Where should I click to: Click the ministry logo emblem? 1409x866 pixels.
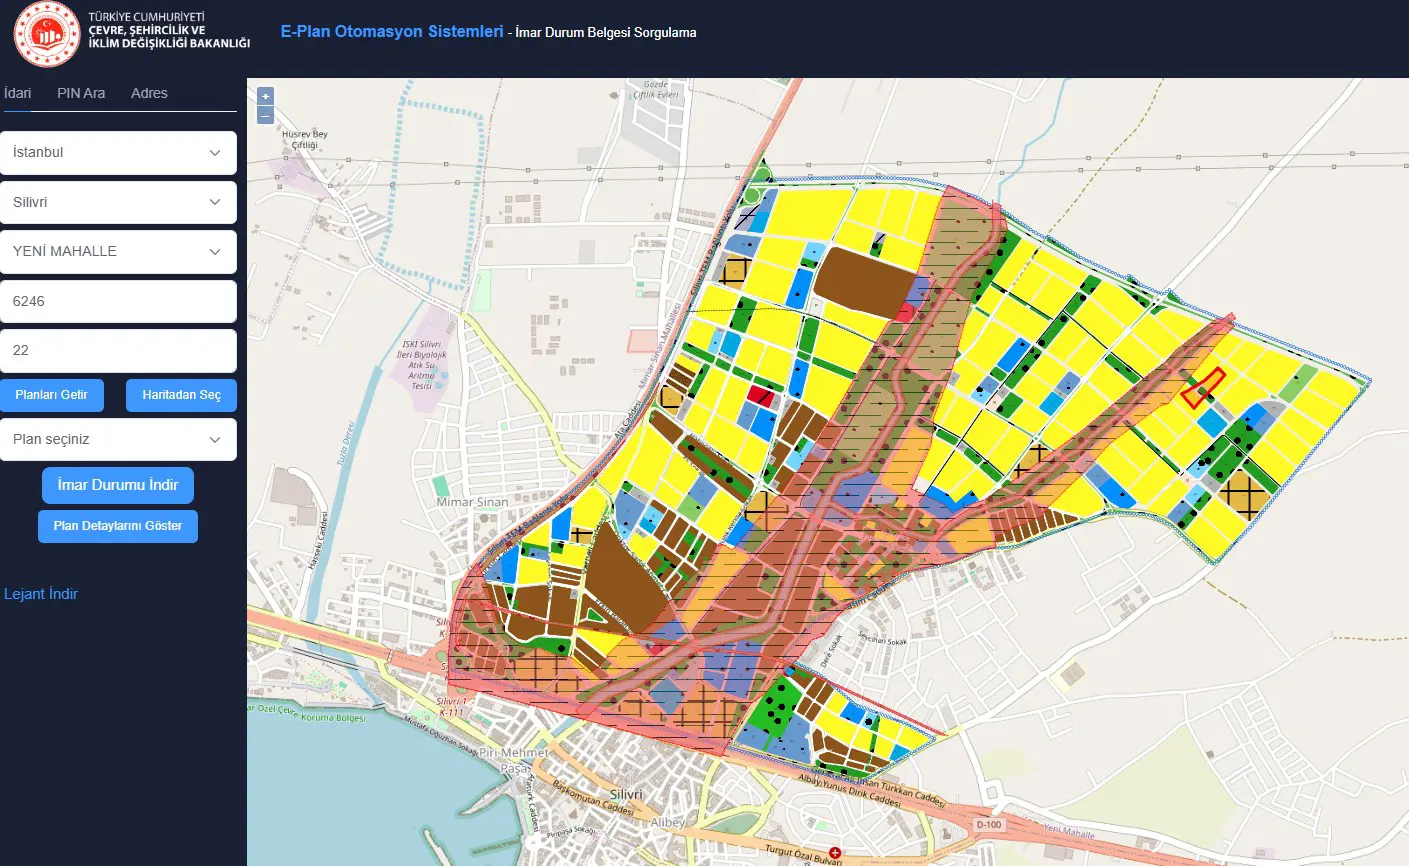[47, 34]
